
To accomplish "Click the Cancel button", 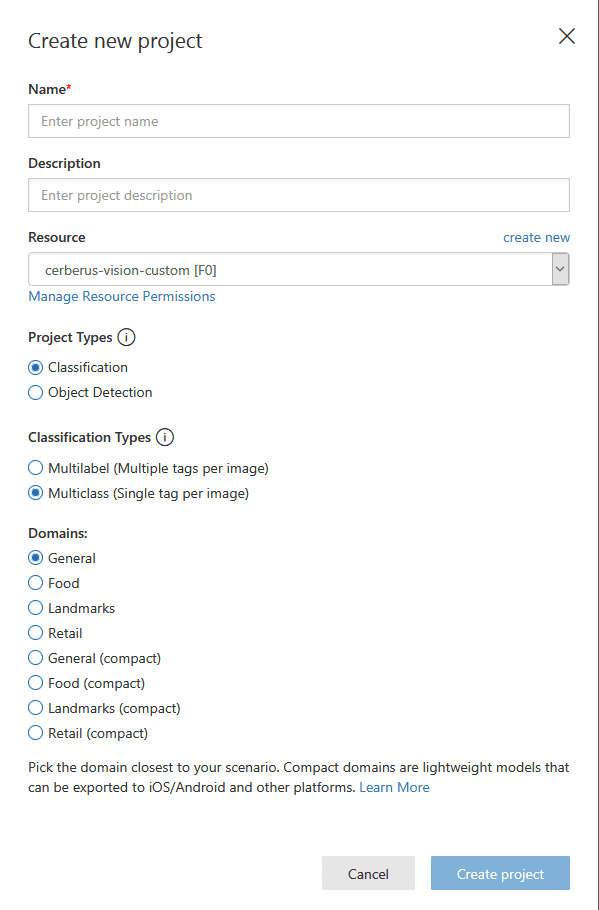I will pos(369,873).
